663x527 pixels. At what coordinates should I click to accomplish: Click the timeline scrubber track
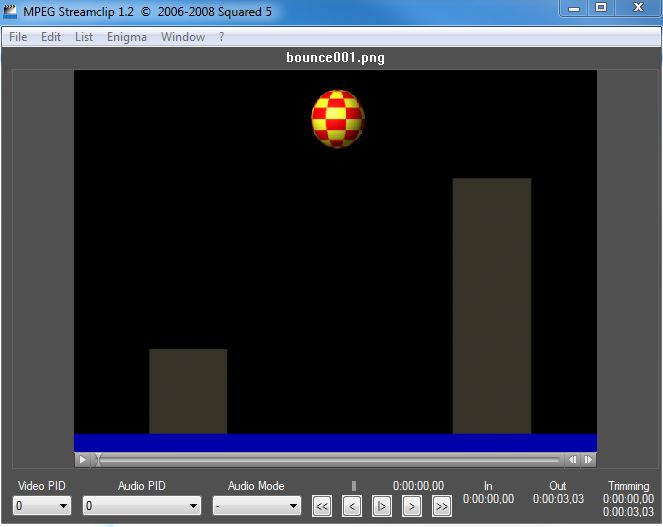tap(328, 460)
